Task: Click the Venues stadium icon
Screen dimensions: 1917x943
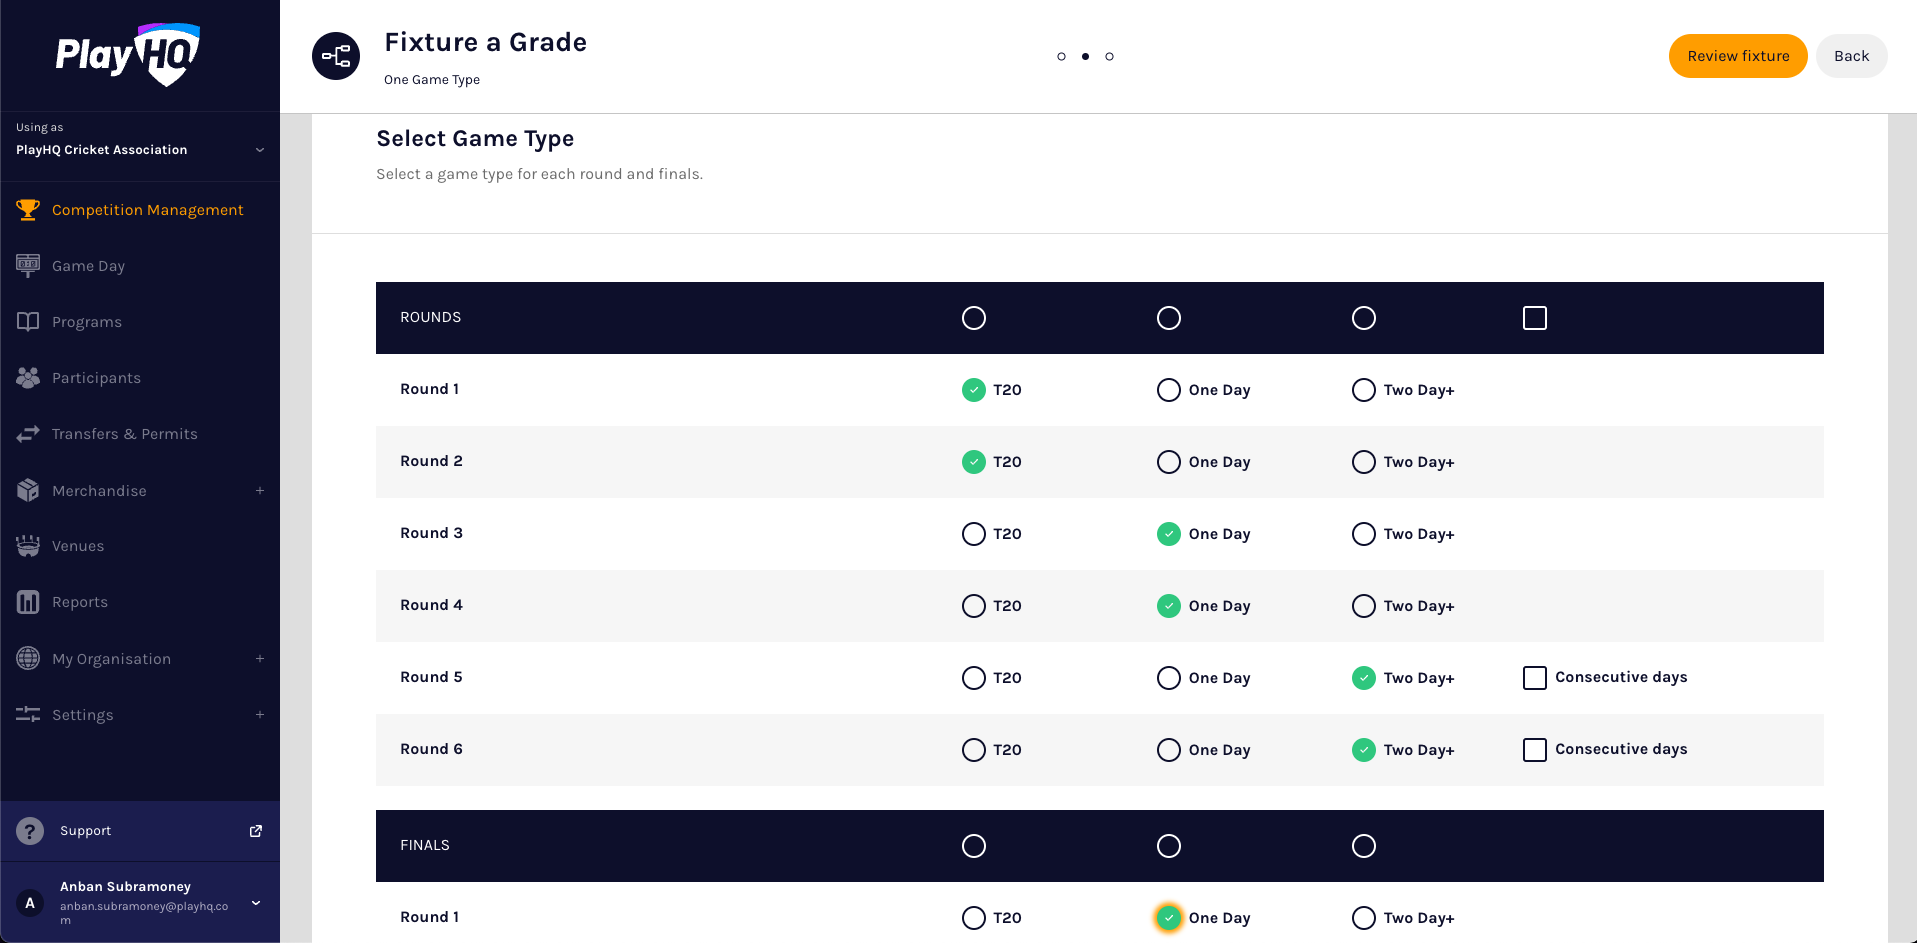Action: (x=28, y=546)
